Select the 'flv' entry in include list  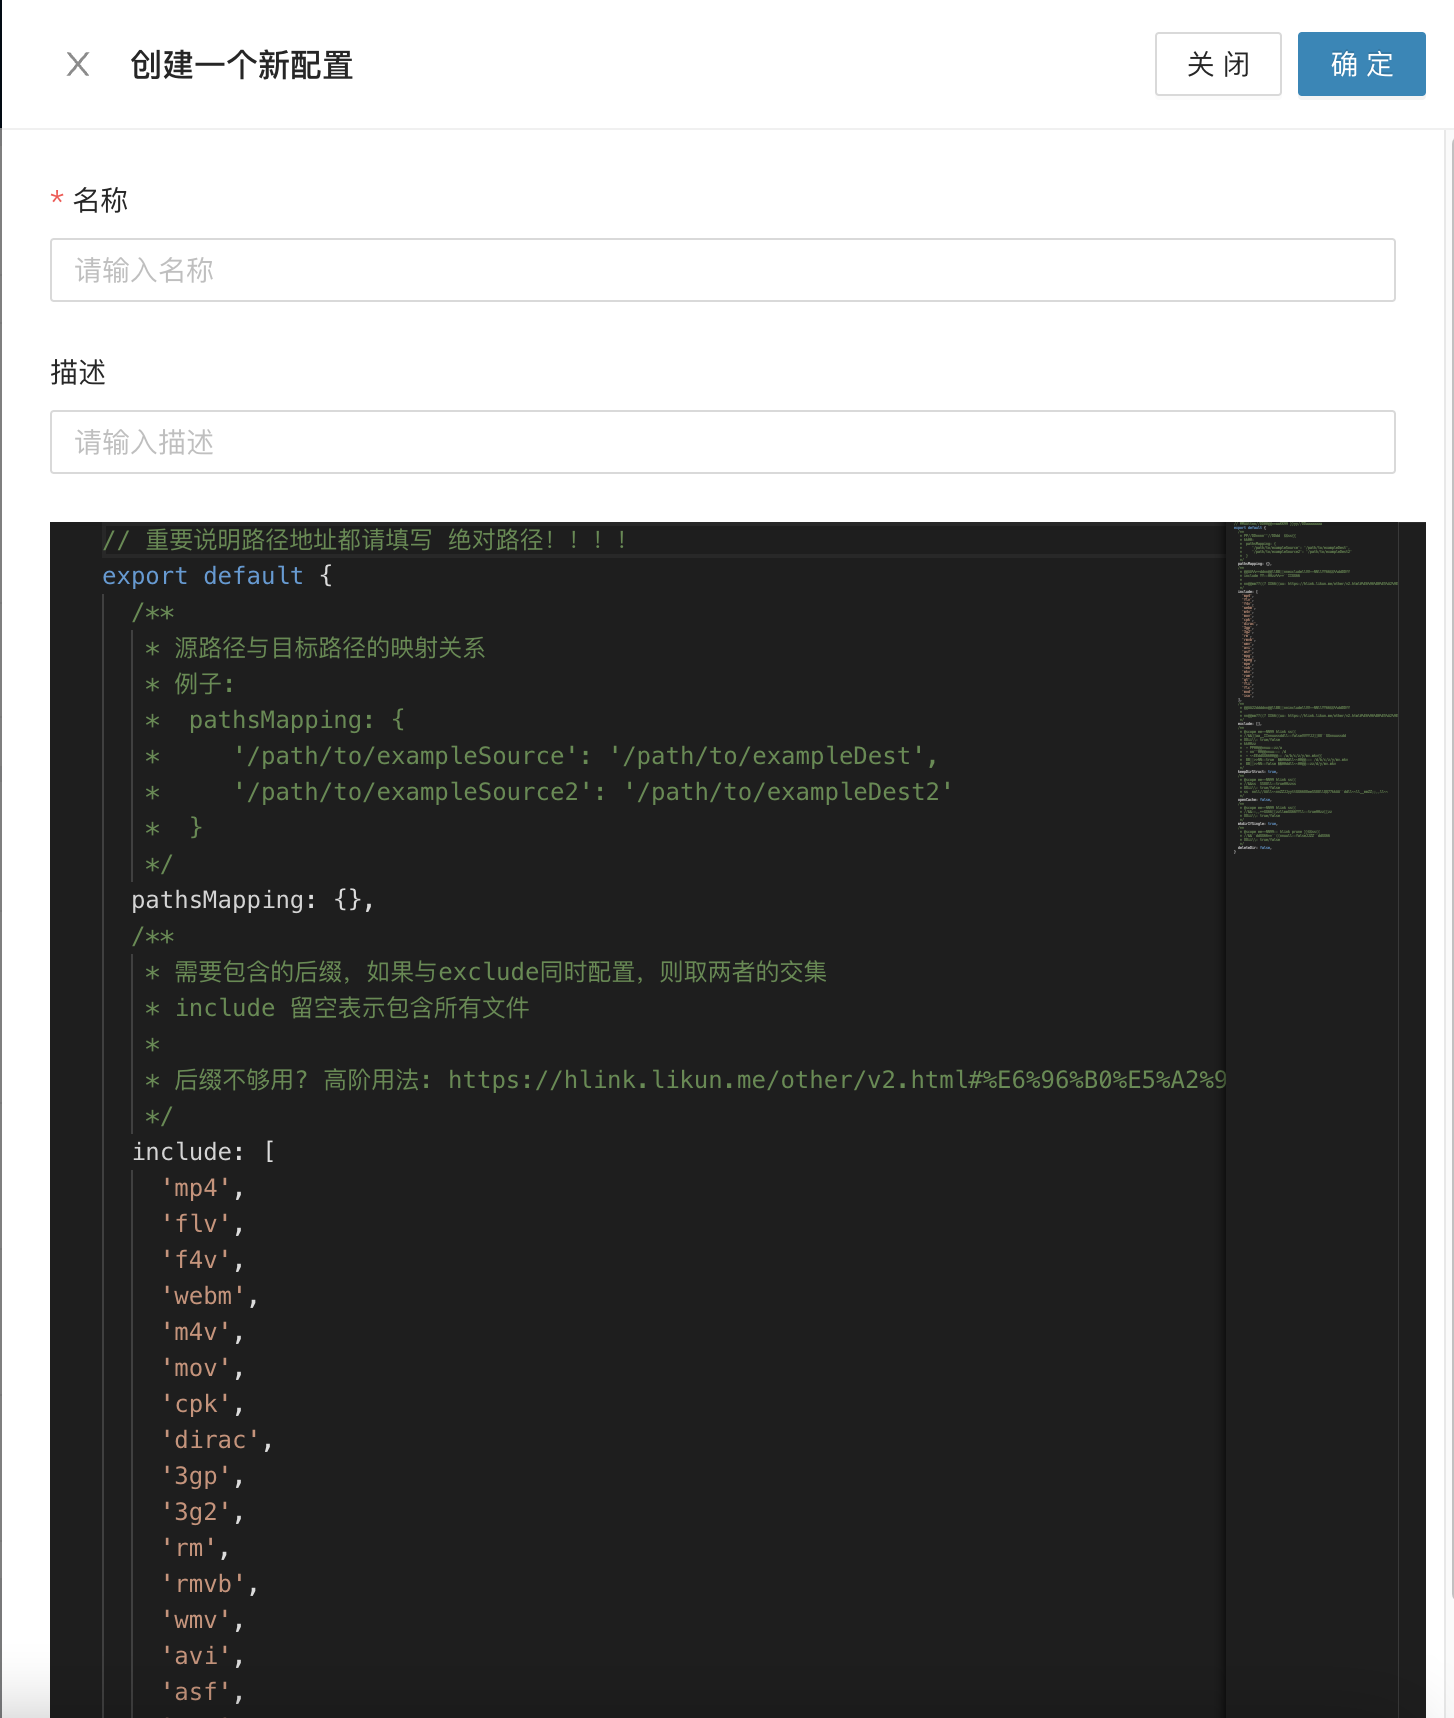coord(203,1224)
